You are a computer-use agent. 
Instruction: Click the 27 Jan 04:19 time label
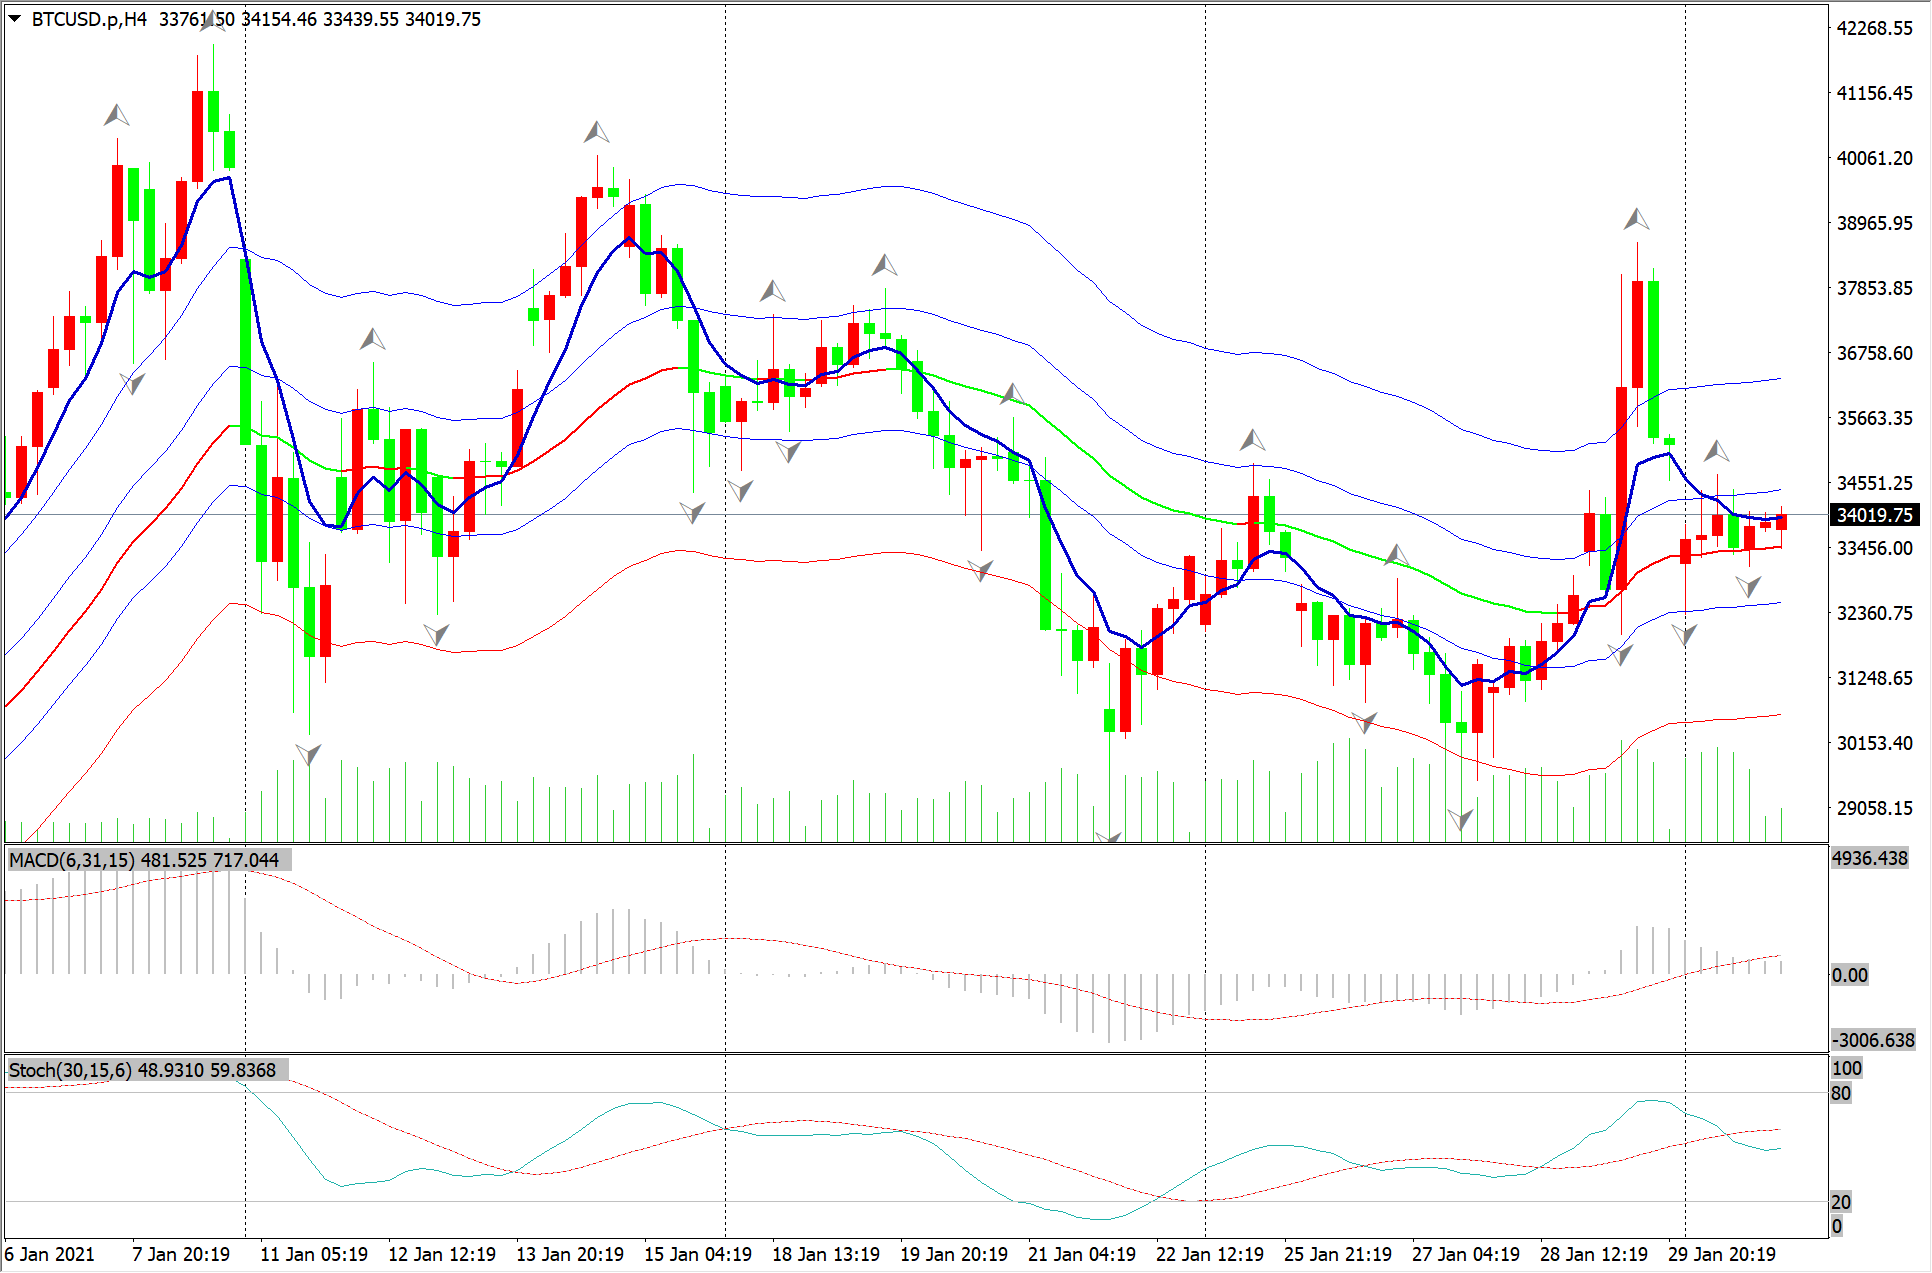click(x=1466, y=1254)
